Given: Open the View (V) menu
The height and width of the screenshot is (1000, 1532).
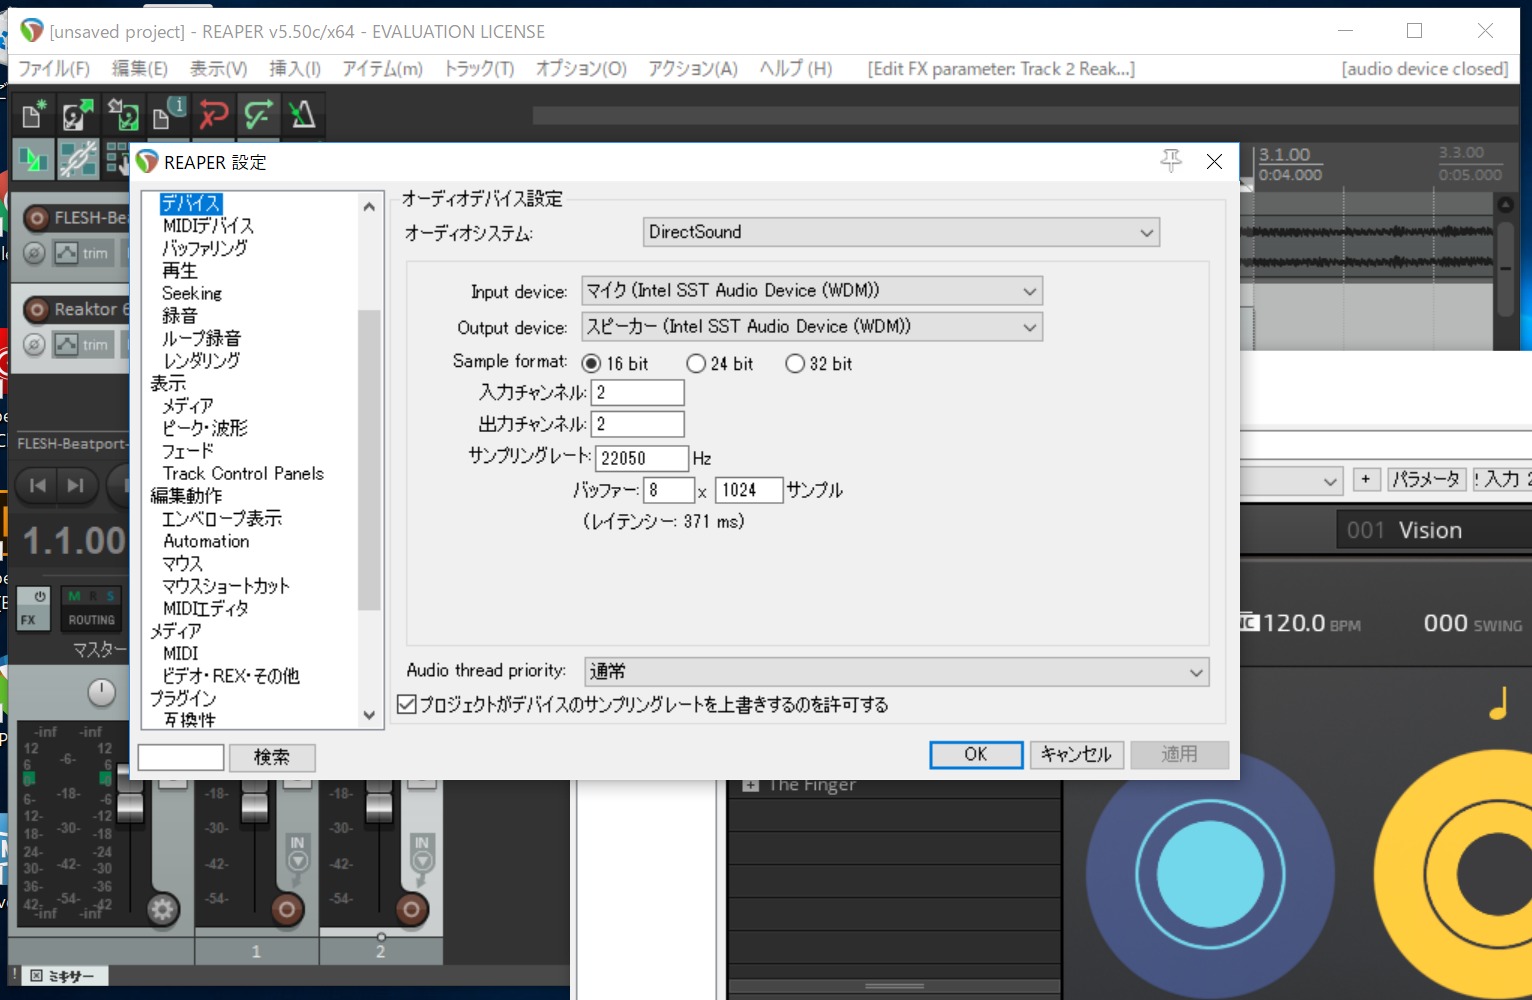Looking at the screenshot, I should point(218,68).
